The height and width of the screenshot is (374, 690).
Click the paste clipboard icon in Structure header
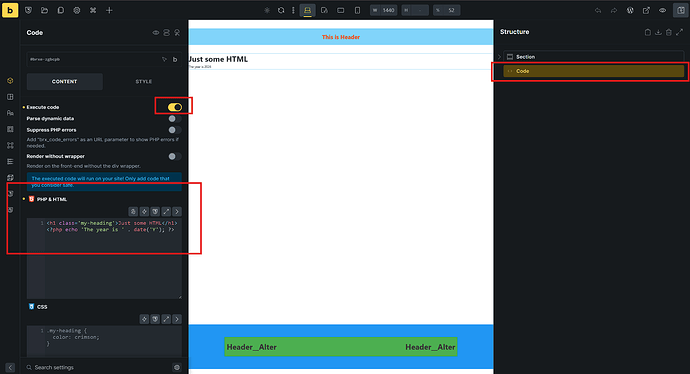[648, 32]
